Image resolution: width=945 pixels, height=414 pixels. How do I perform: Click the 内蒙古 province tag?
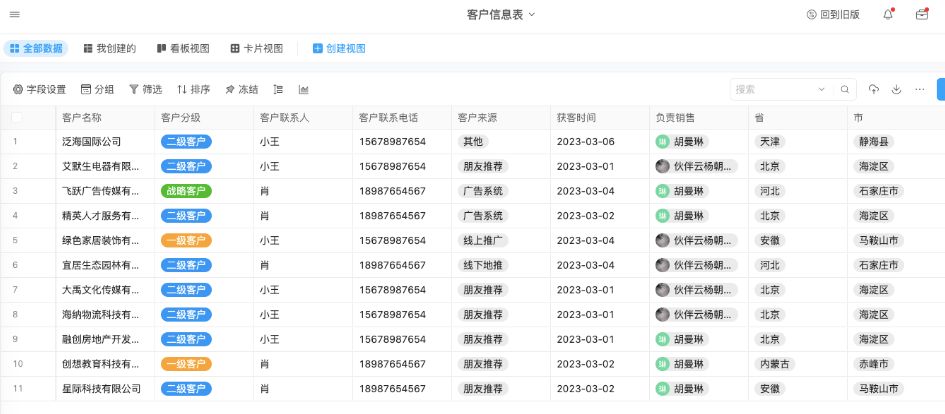[x=774, y=364]
